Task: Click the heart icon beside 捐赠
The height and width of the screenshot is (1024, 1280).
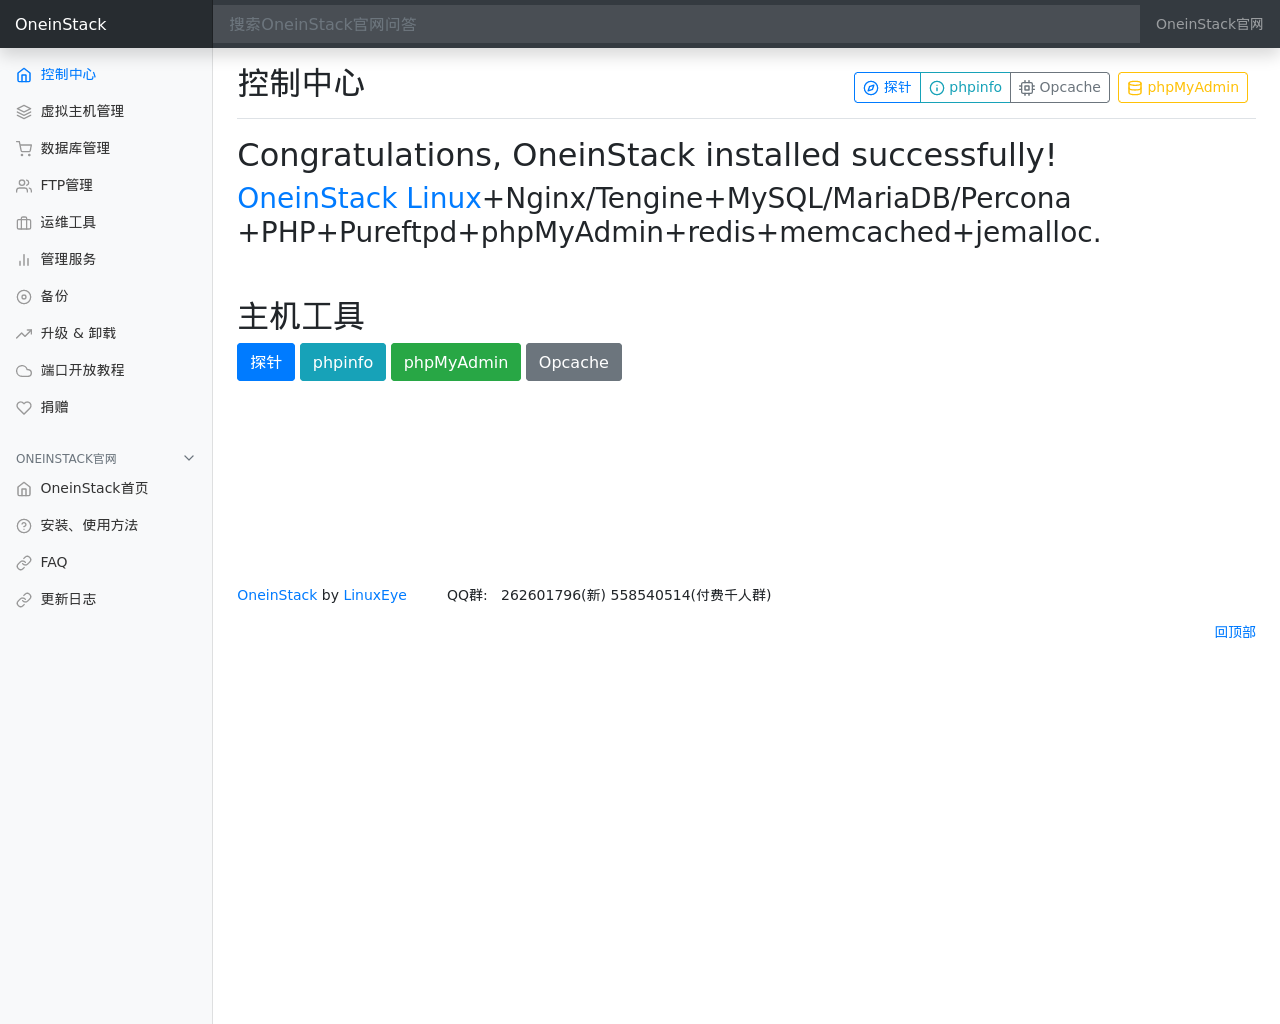Action: pos(24,408)
